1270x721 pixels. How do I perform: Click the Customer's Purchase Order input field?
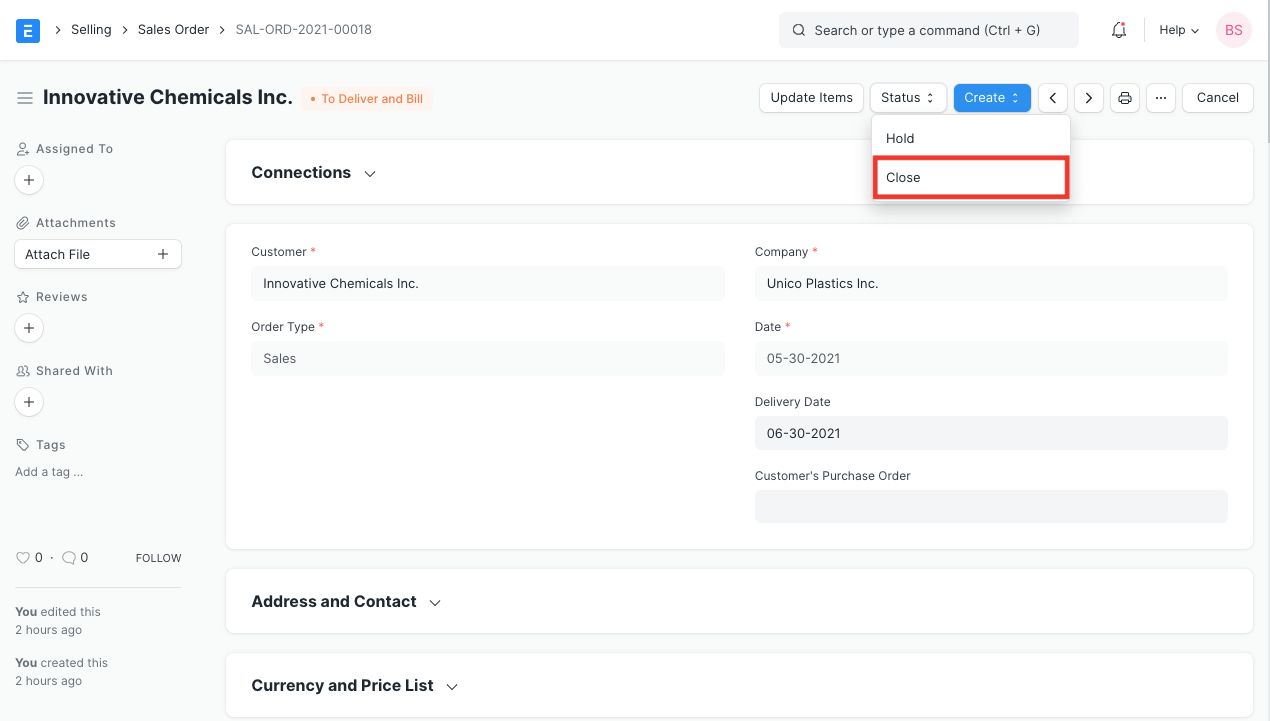click(991, 506)
